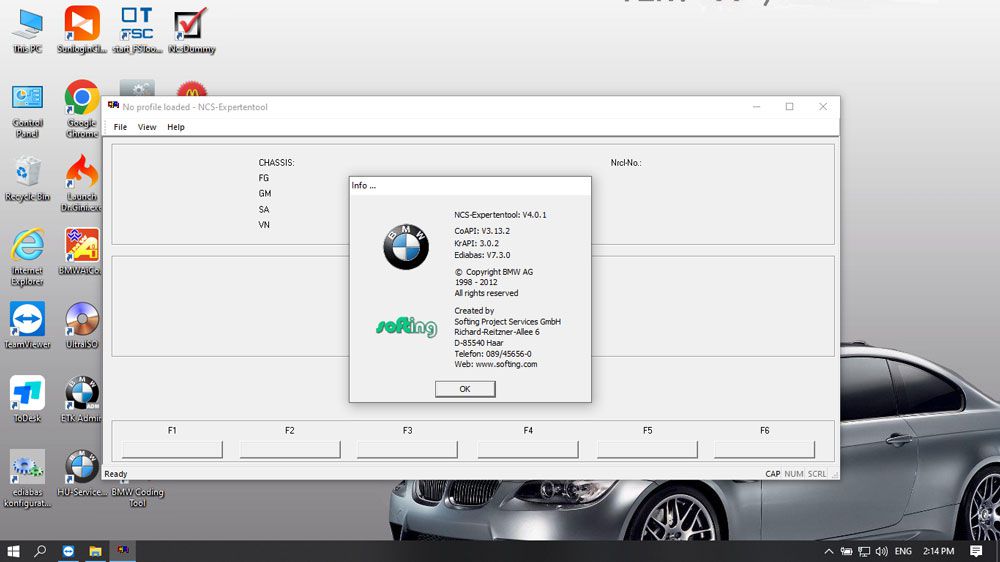The width and height of the screenshot is (1000, 562).
Task: Click the NUM status bar indicator
Action: point(793,474)
